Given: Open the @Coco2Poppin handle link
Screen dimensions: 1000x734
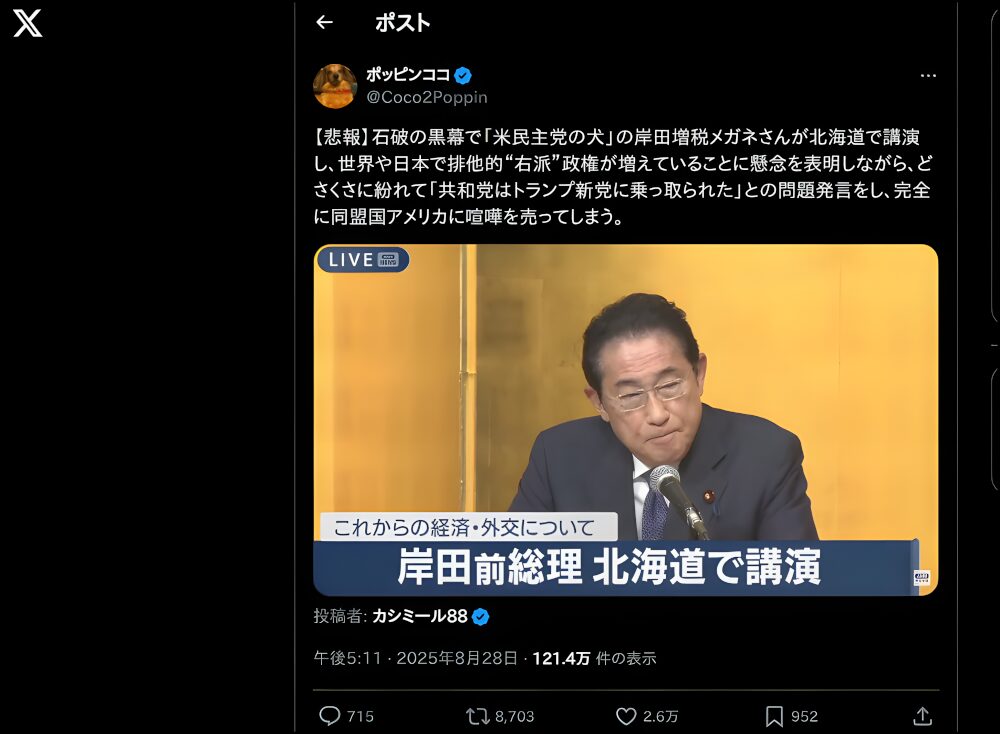Looking at the screenshot, I should tap(427, 97).
